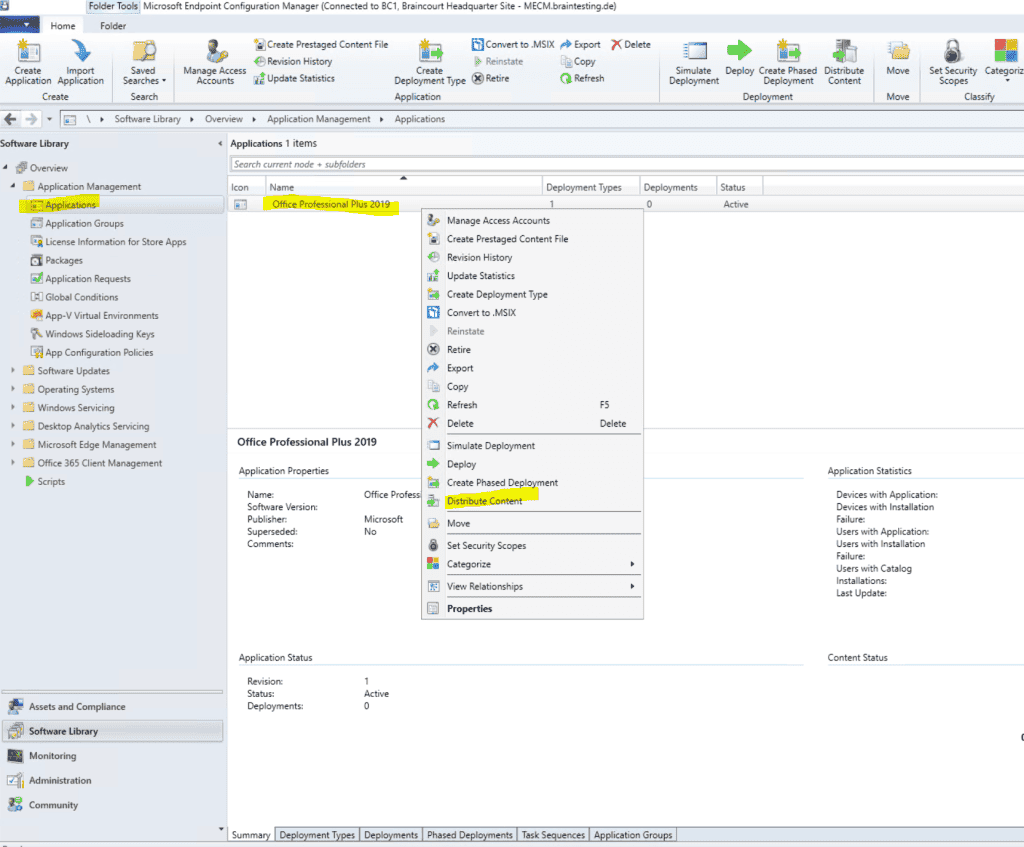Click the Create Application icon

(x=27, y=60)
